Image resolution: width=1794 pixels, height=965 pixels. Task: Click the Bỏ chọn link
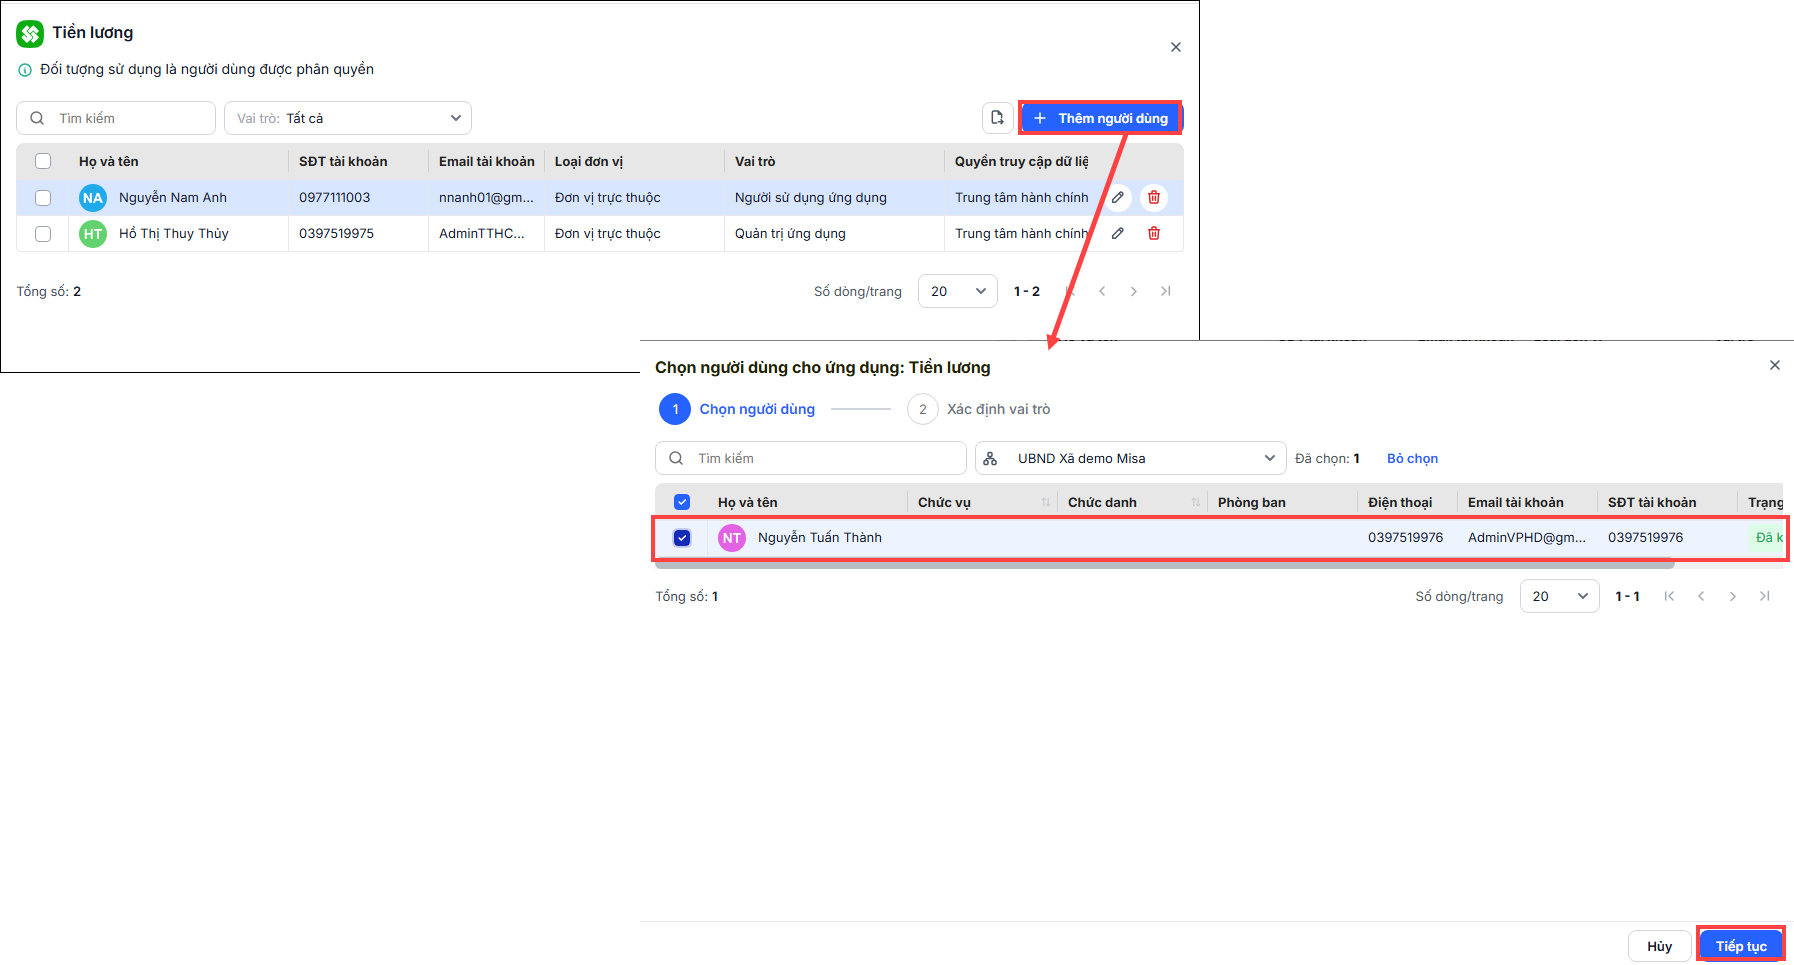pos(1412,458)
